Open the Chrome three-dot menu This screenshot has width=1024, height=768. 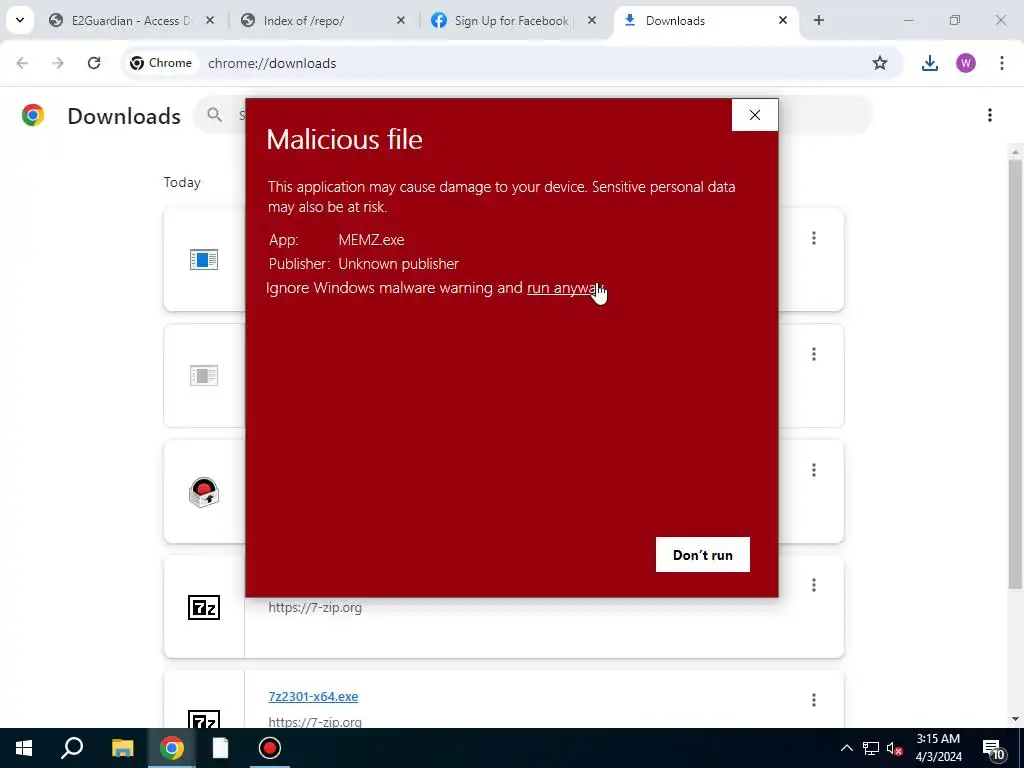tap(1002, 63)
